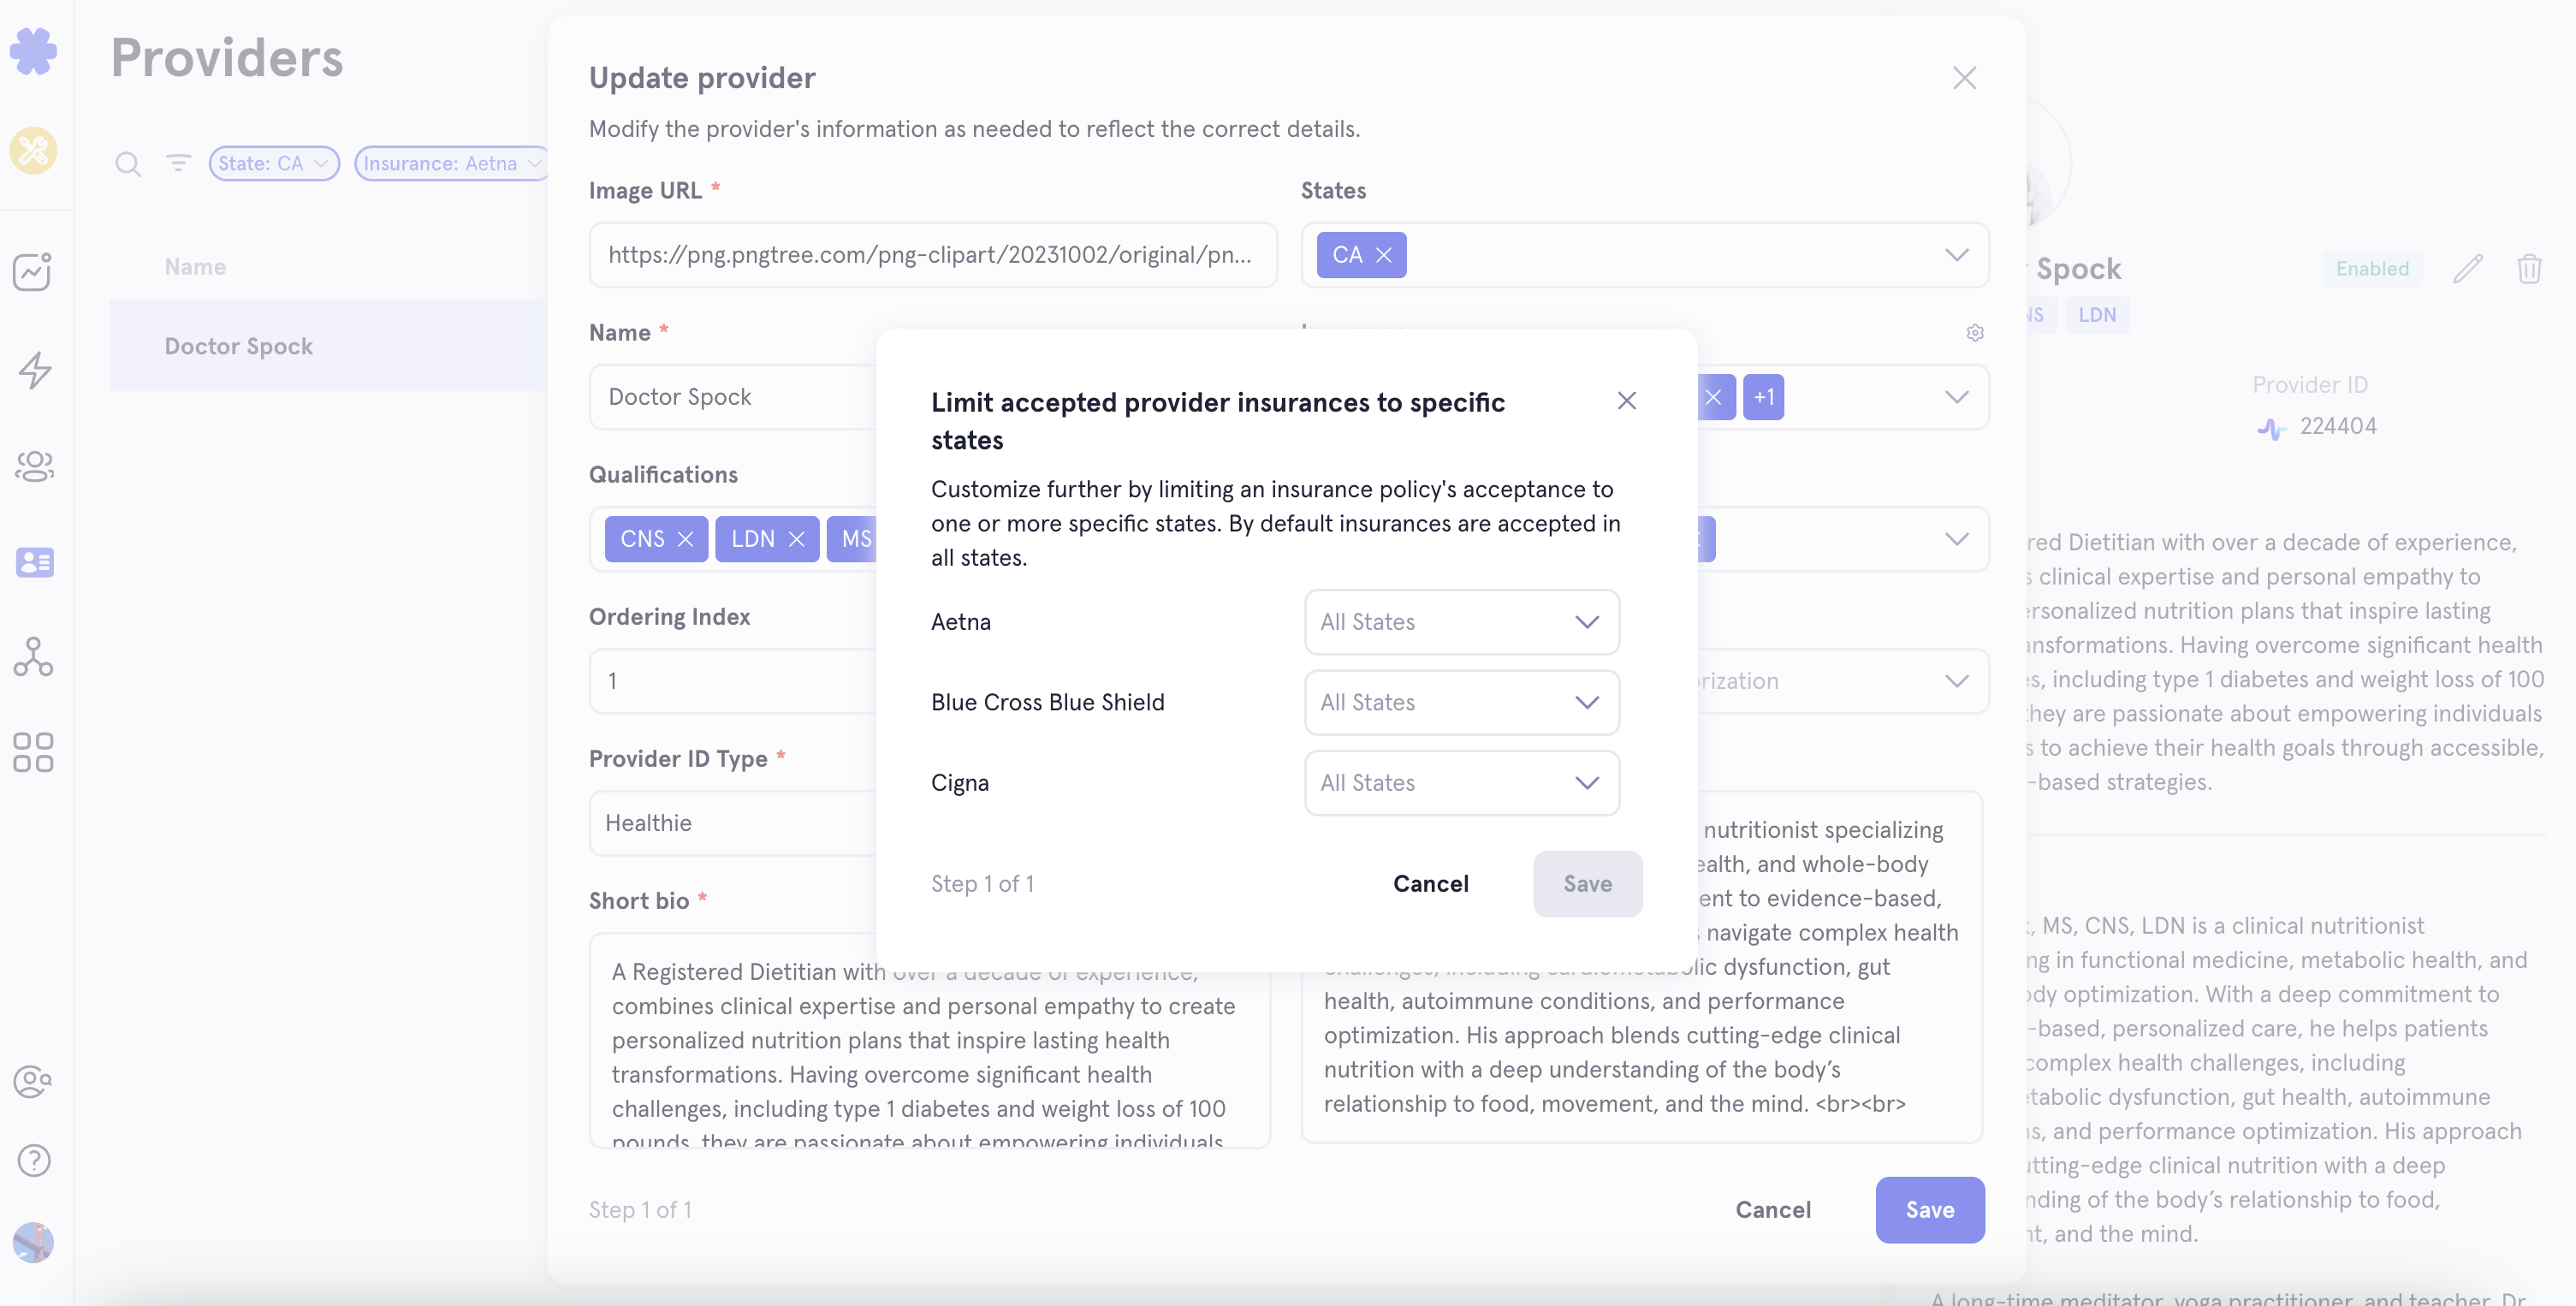This screenshot has height=1306, width=2576.
Task: Click the search magnifier icon in Providers
Action: coord(128,164)
